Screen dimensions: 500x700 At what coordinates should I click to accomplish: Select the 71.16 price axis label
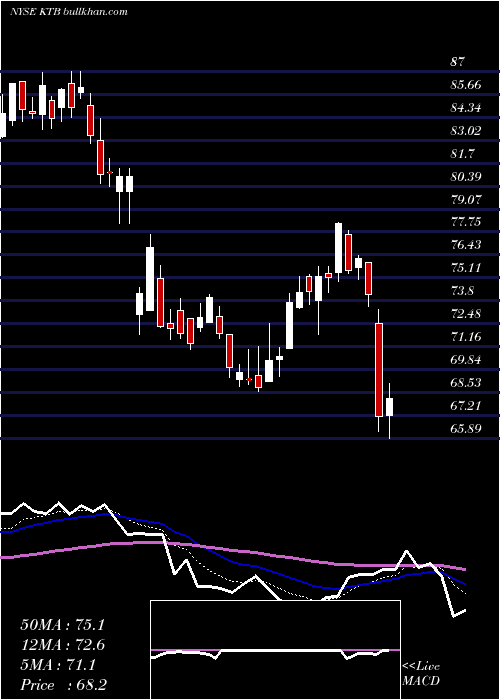467,337
